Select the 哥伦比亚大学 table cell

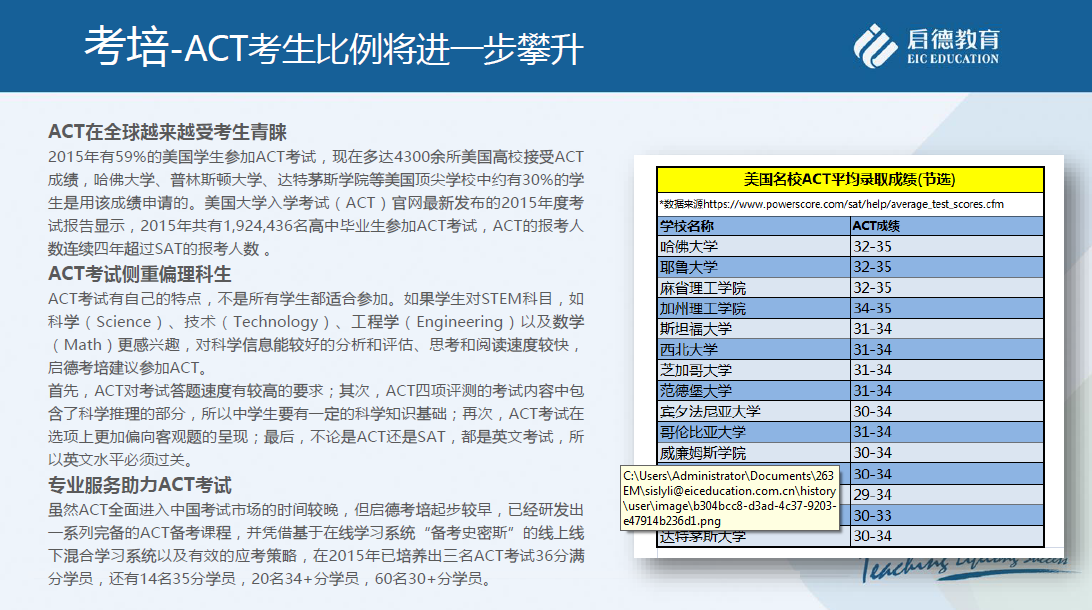coord(703,432)
